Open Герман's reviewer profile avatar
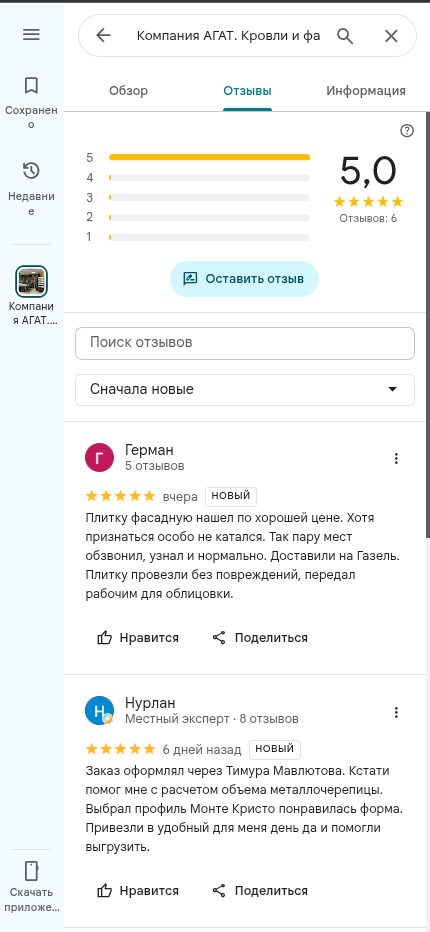The height and width of the screenshot is (932, 430). coord(99,458)
